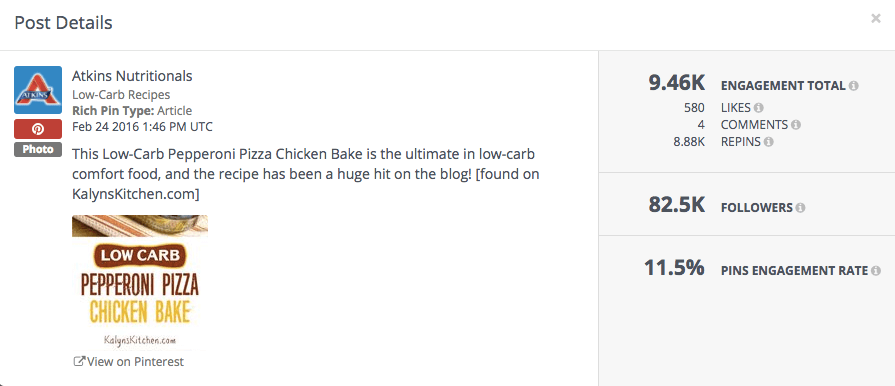
Task: Click the 9.46K engagement total value
Action: coord(677,83)
